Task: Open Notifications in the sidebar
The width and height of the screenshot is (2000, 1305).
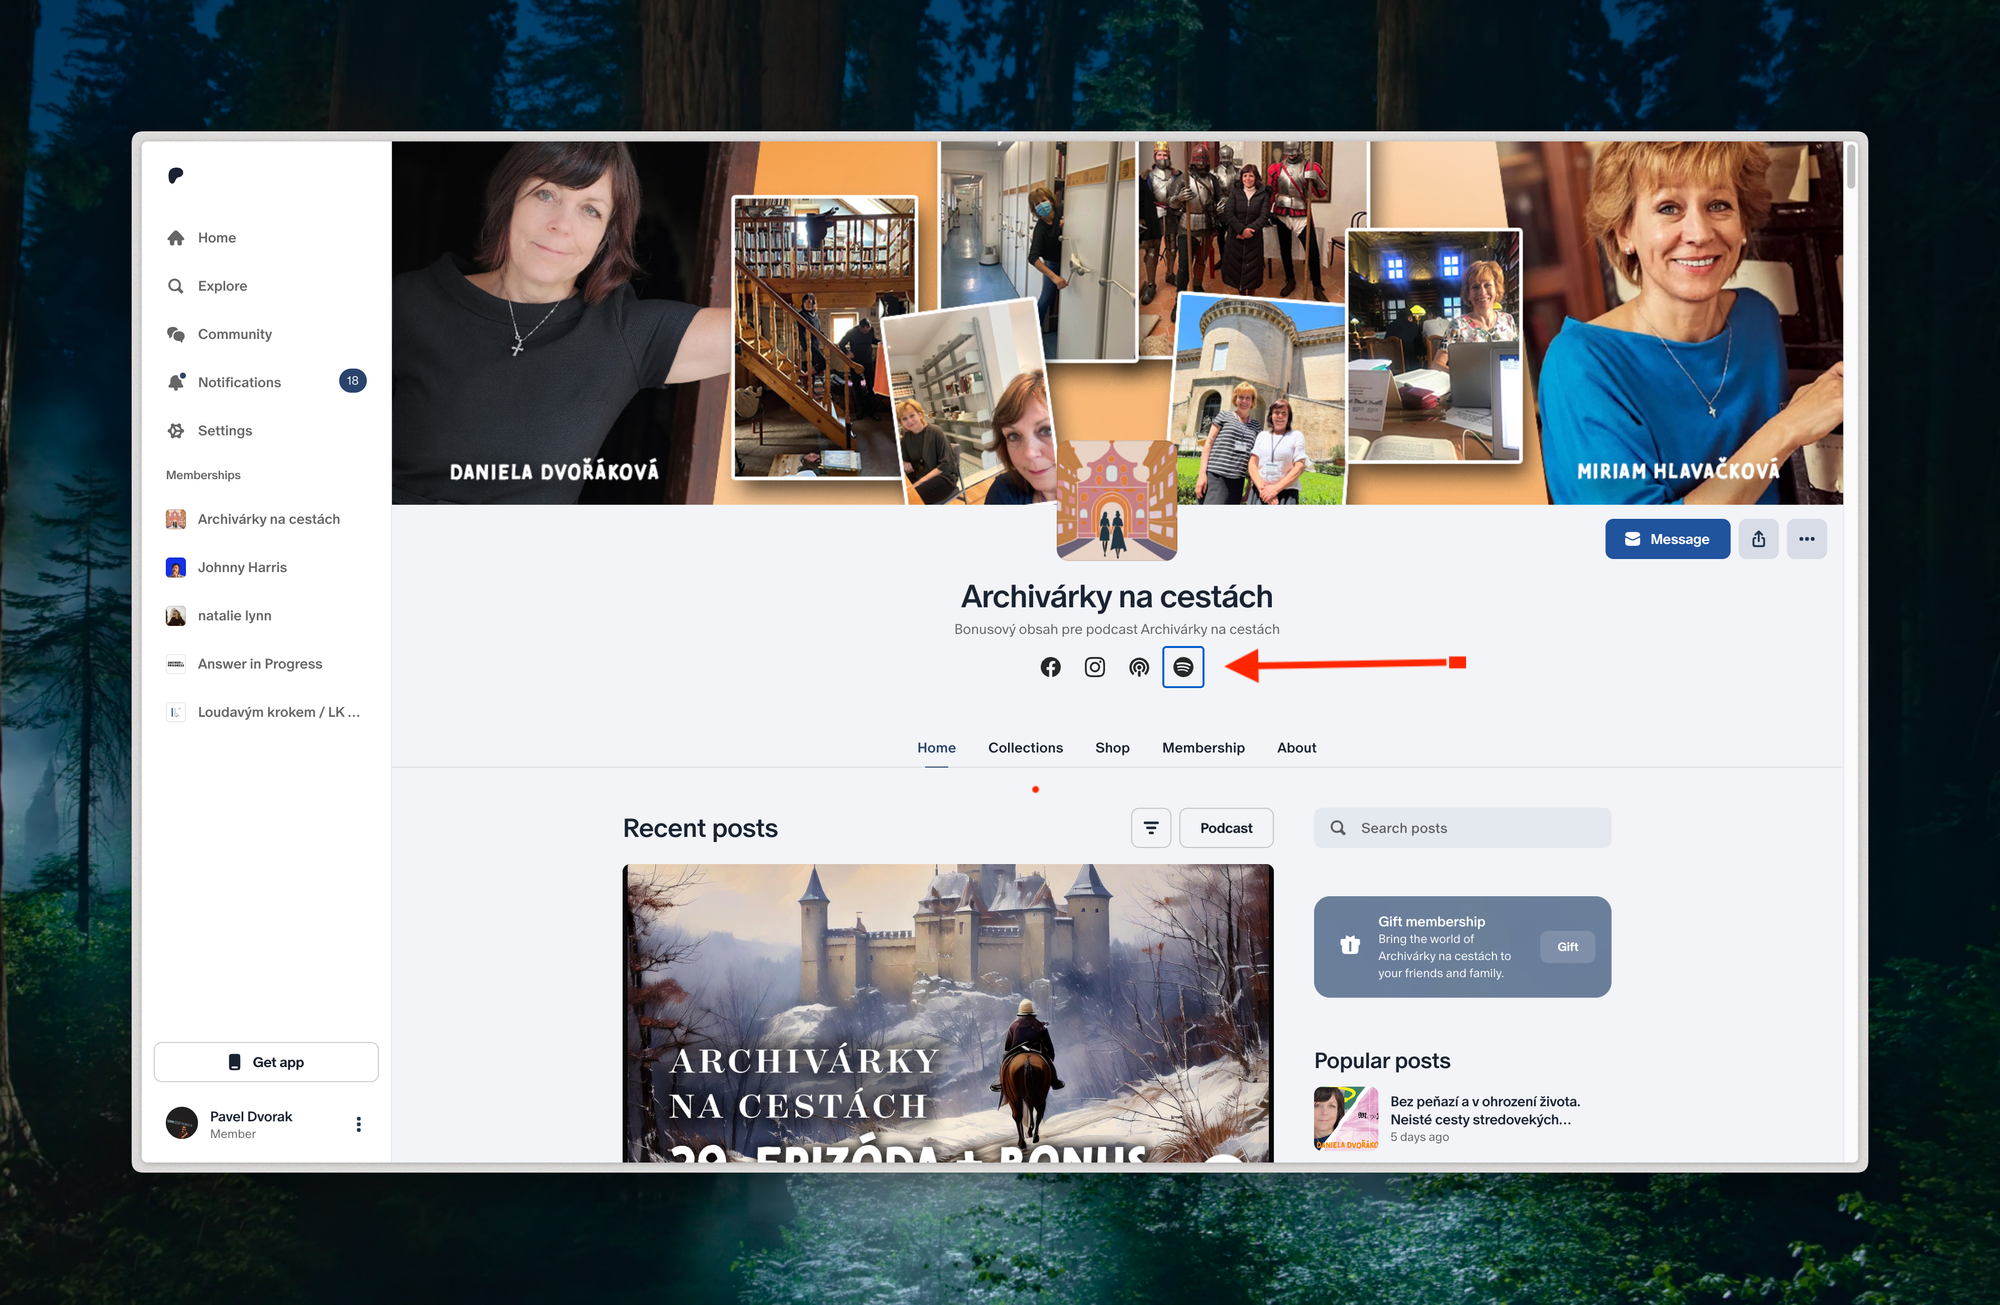Action: click(x=239, y=382)
